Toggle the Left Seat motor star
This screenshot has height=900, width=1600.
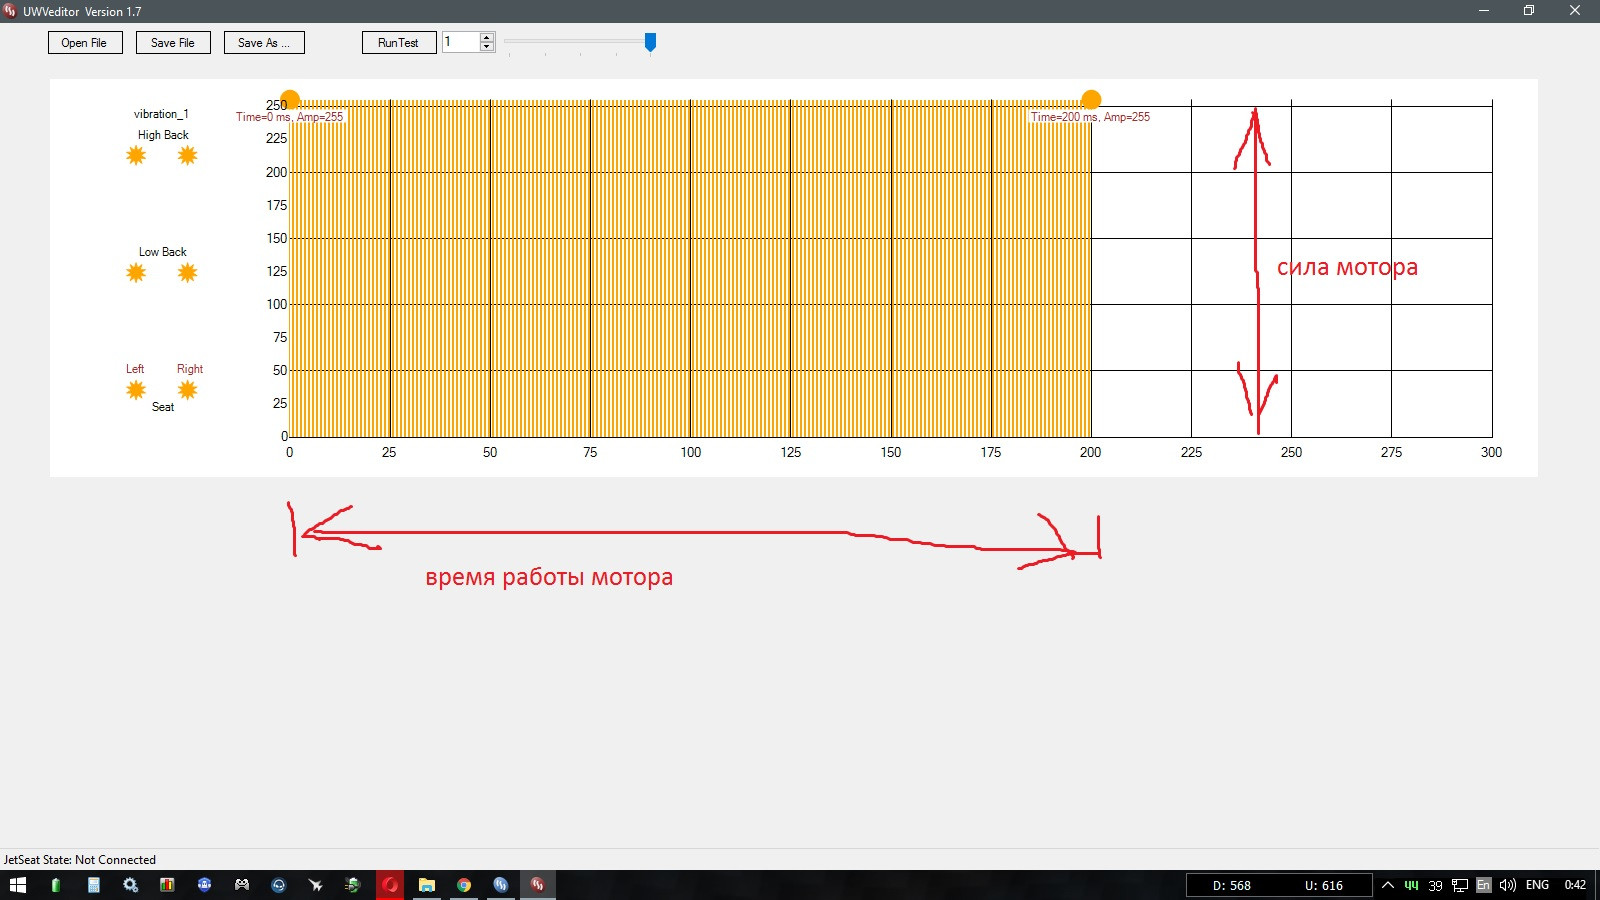coord(136,390)
